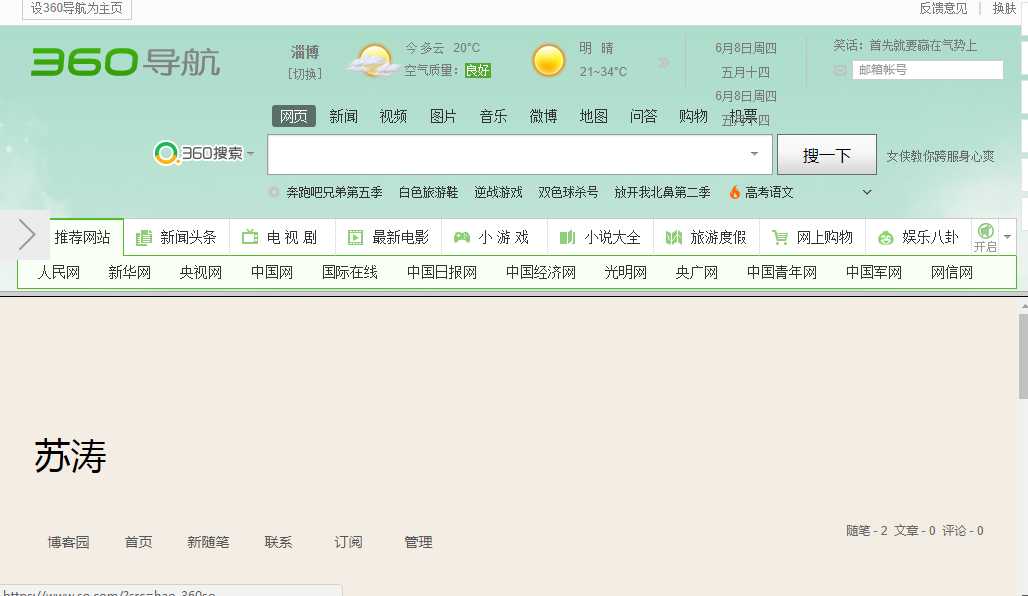The width and height of the screenshot is (1028, 596).
Task: Click the cloudy weather icon for today
Action: (372, 60)
